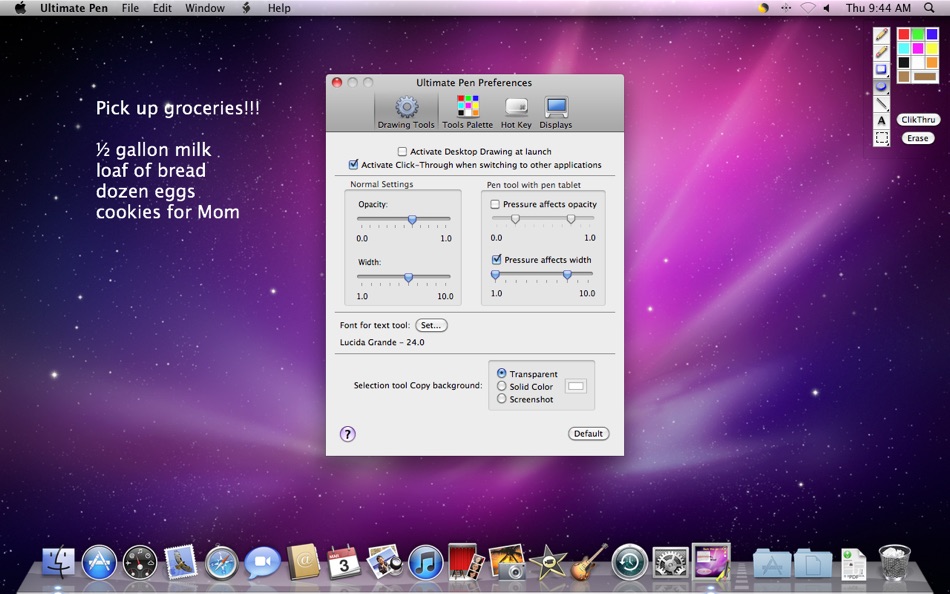Switch to the Tools Palette pane

point(467,112)
